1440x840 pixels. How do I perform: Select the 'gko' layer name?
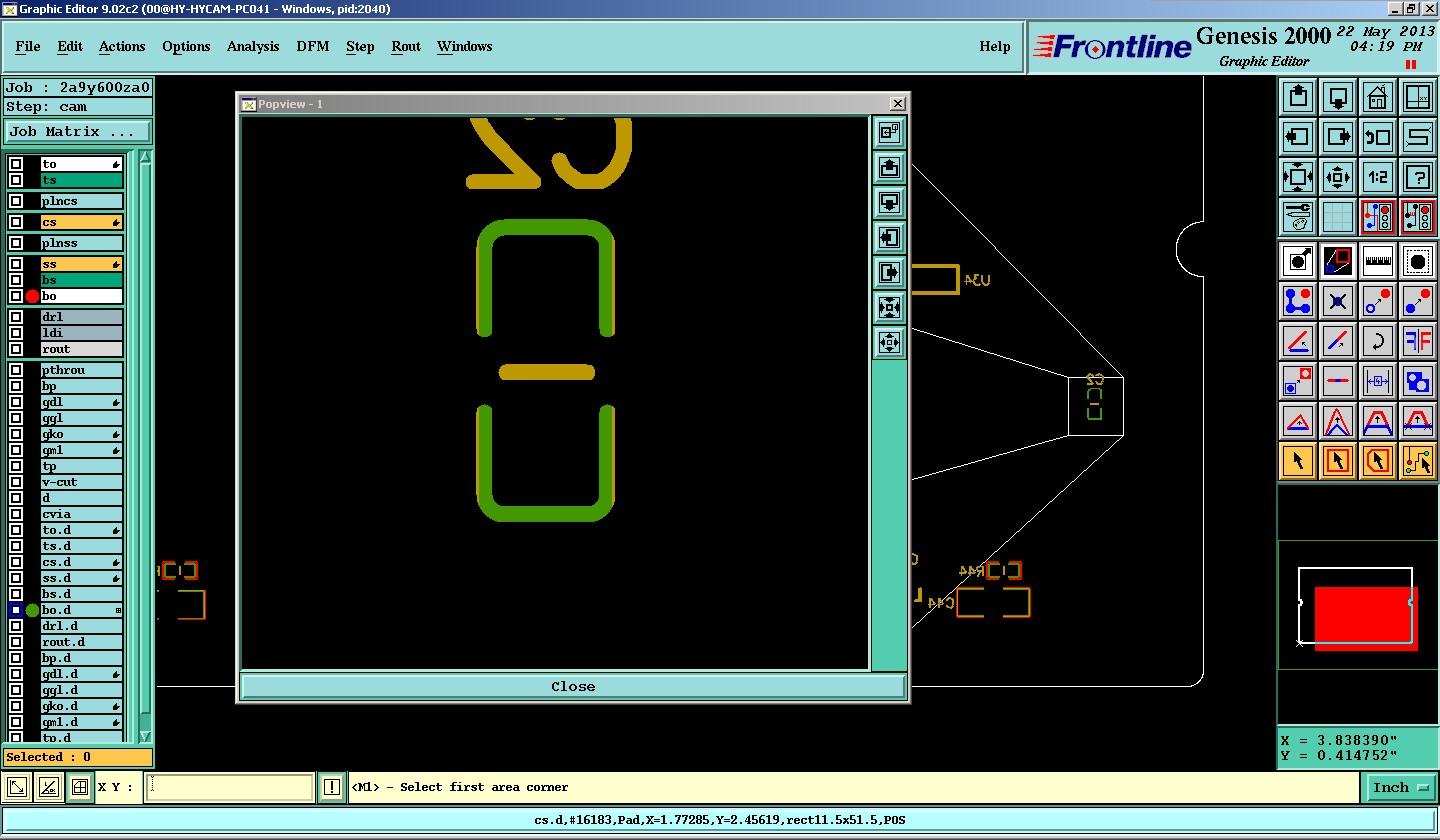(81, 434)
